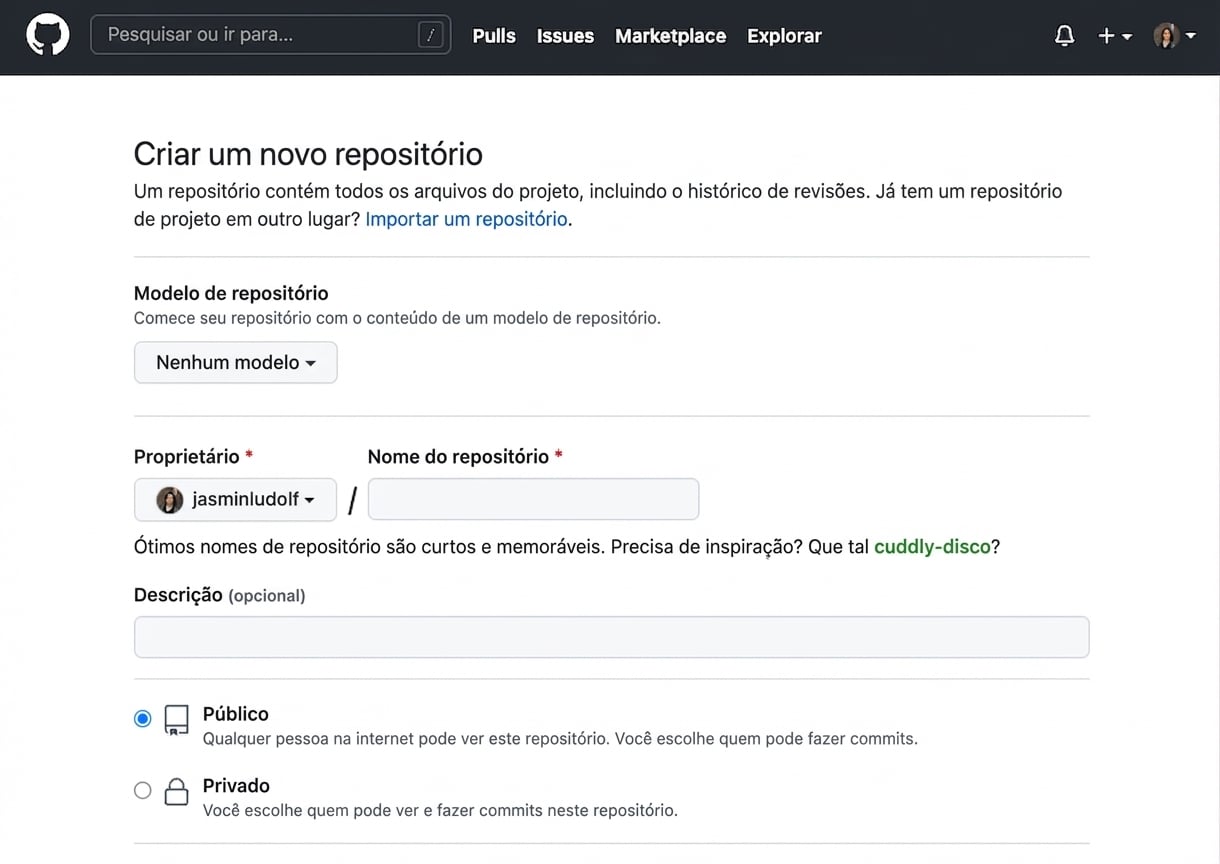Follow the 'Importar um repositório' link

click(x=466, y=219)
